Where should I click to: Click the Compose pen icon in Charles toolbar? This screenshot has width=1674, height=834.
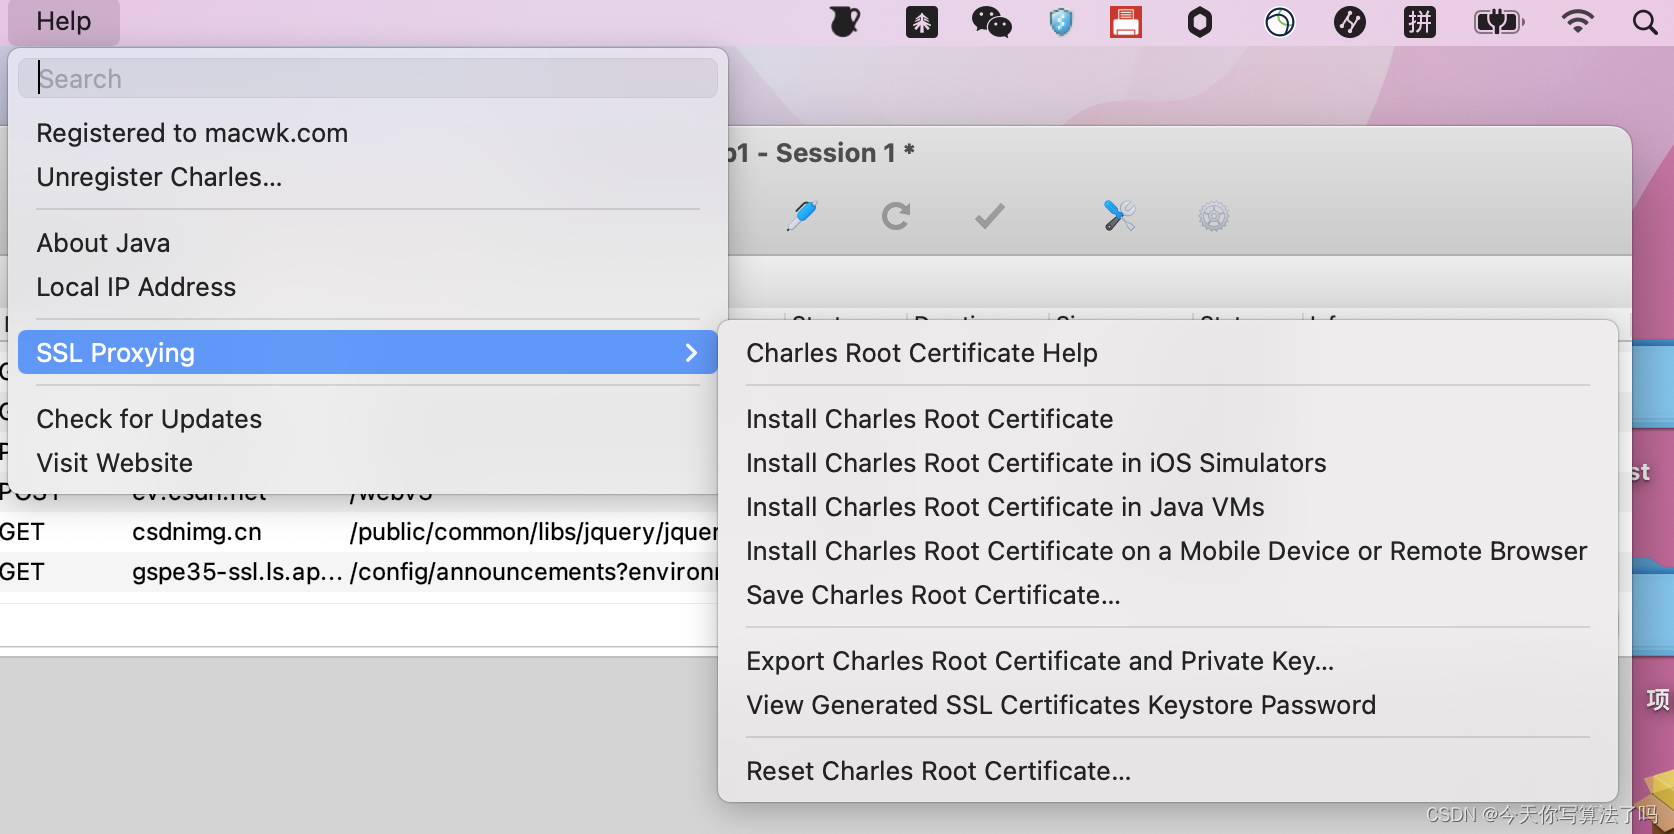click(802, 215)
